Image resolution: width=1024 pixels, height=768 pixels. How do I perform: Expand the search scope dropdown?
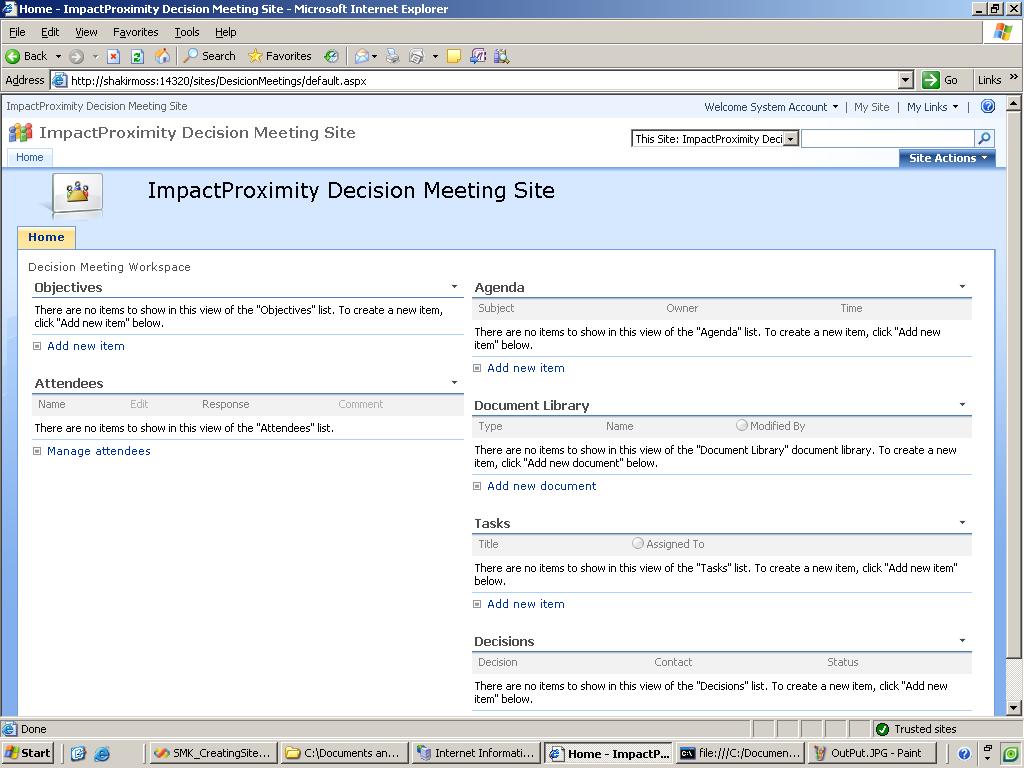point(790,139)
